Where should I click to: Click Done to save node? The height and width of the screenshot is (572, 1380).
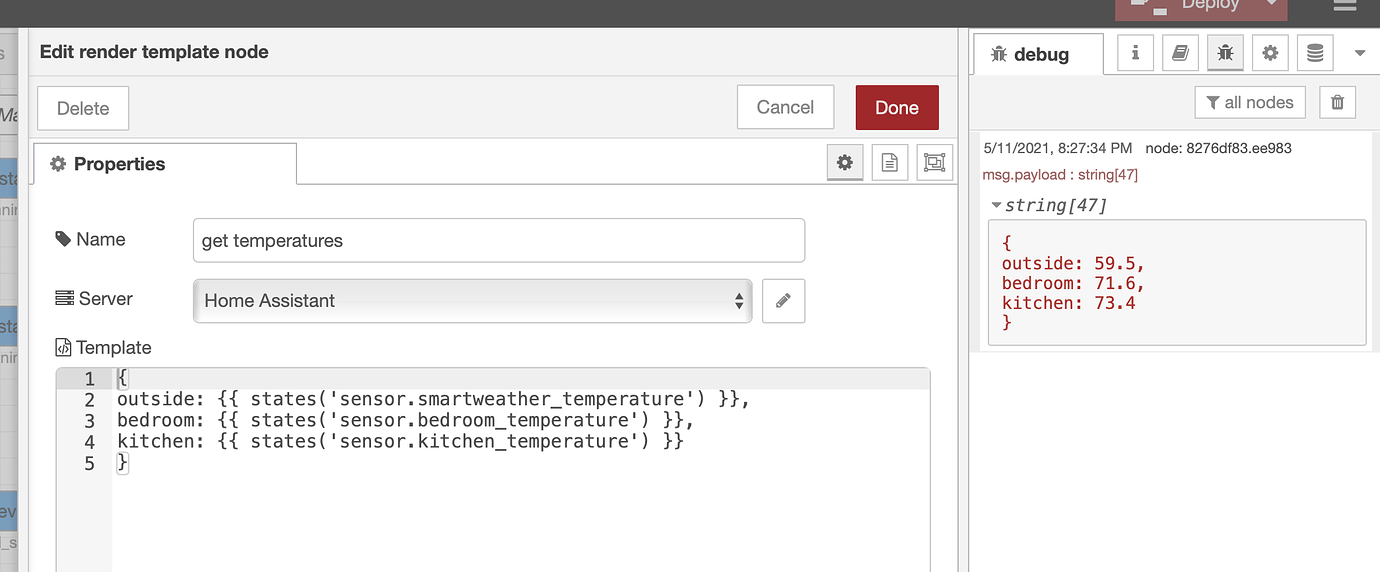(897, 107)
